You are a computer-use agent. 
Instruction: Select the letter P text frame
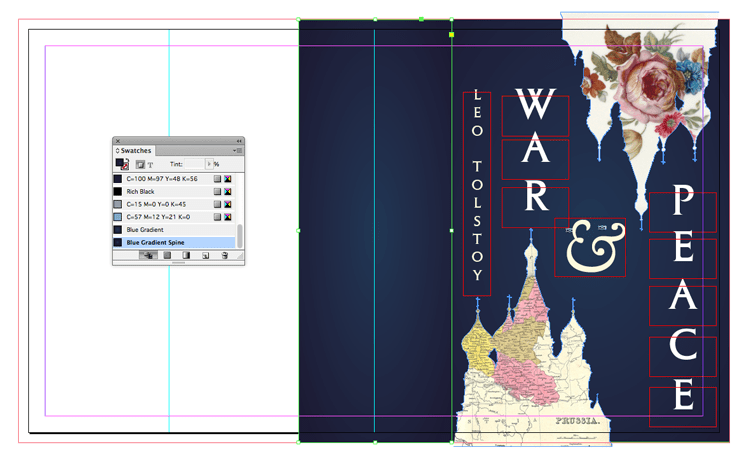[683, 212]
